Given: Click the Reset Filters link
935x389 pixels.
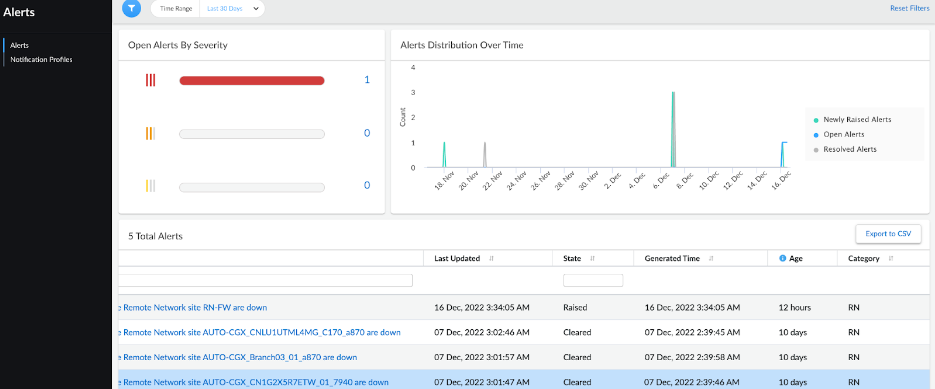Looking at the screenshot, I should point(909,8).
